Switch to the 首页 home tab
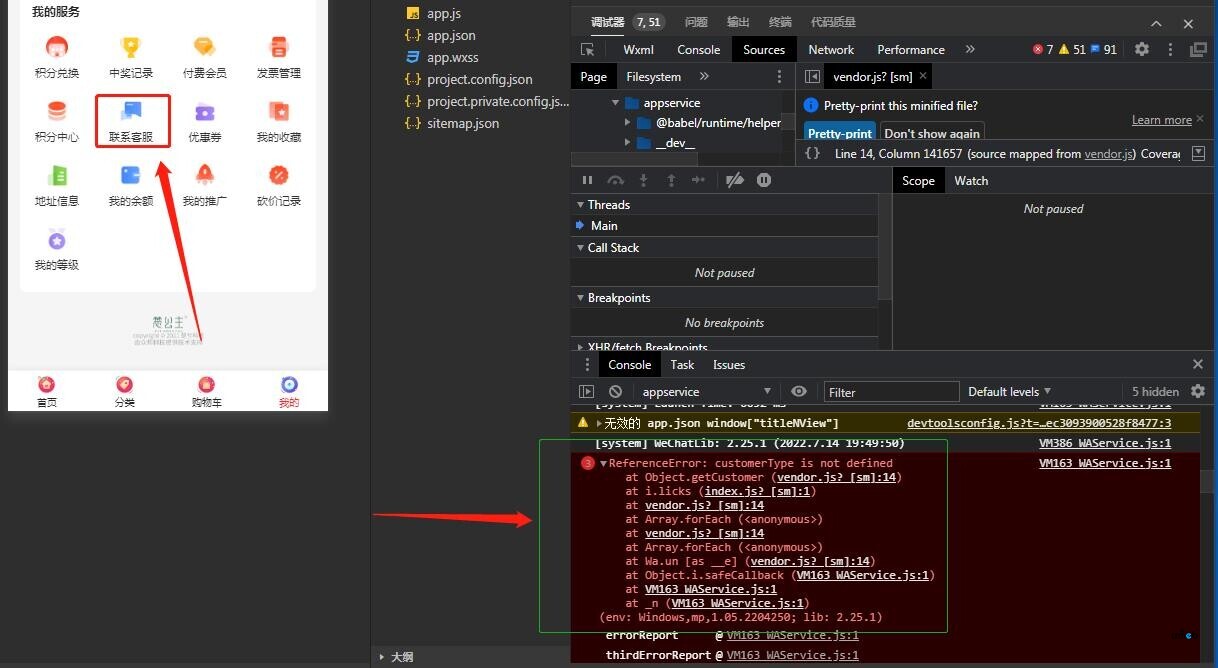1218x668 pixels. 47,392
